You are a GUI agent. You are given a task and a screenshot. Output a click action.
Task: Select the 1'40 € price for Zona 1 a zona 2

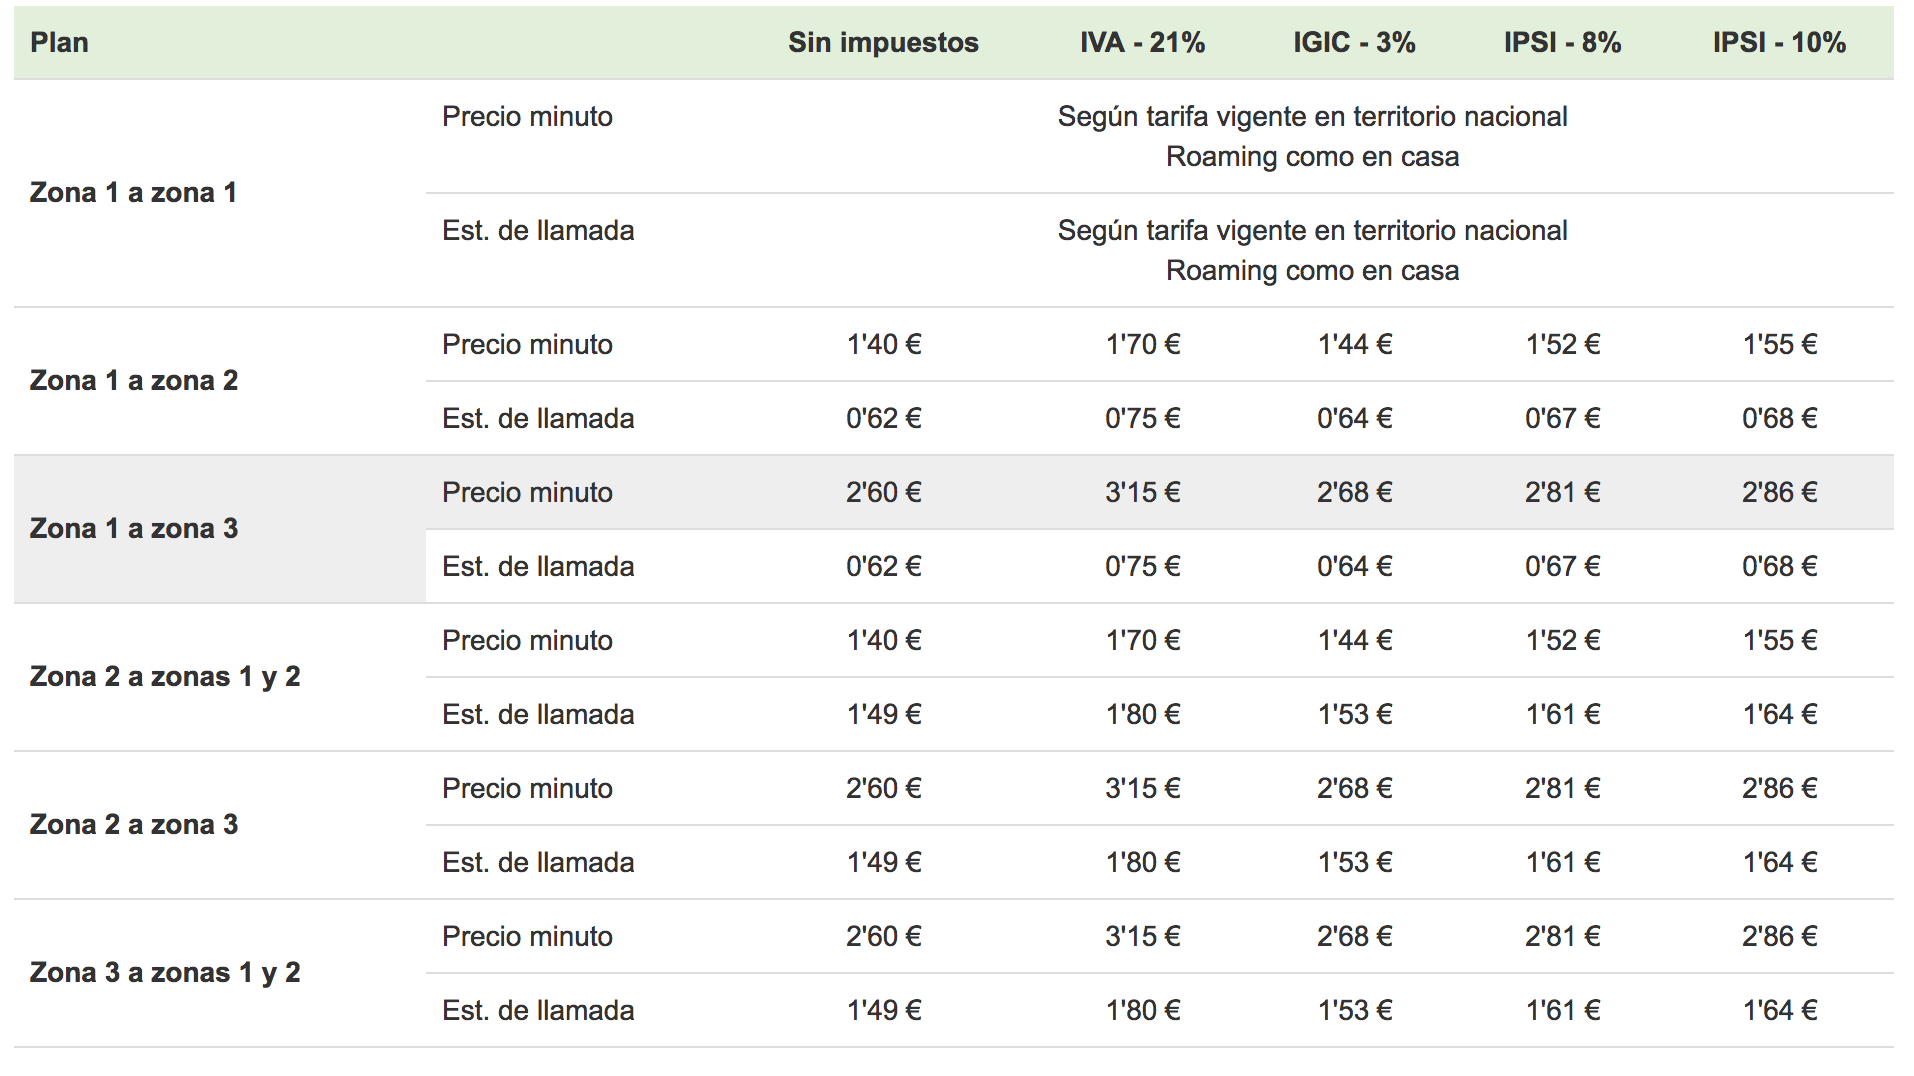883,345
